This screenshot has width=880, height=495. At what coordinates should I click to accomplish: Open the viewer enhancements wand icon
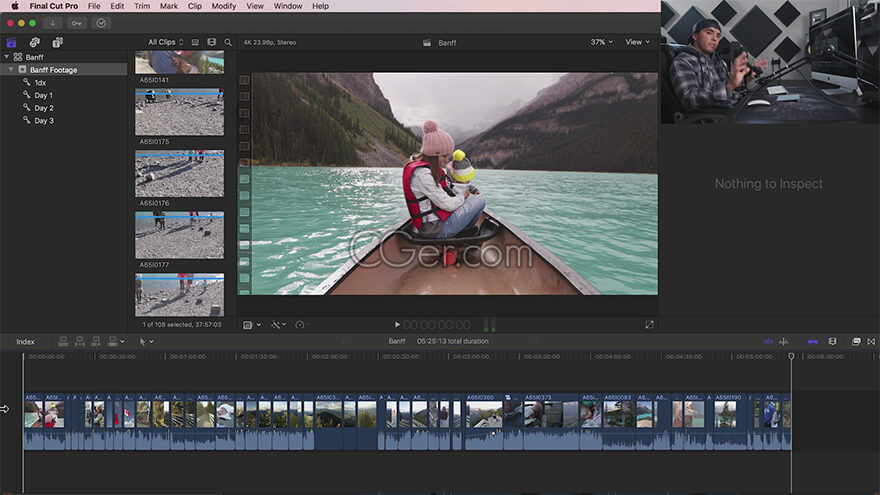(276, 325)
